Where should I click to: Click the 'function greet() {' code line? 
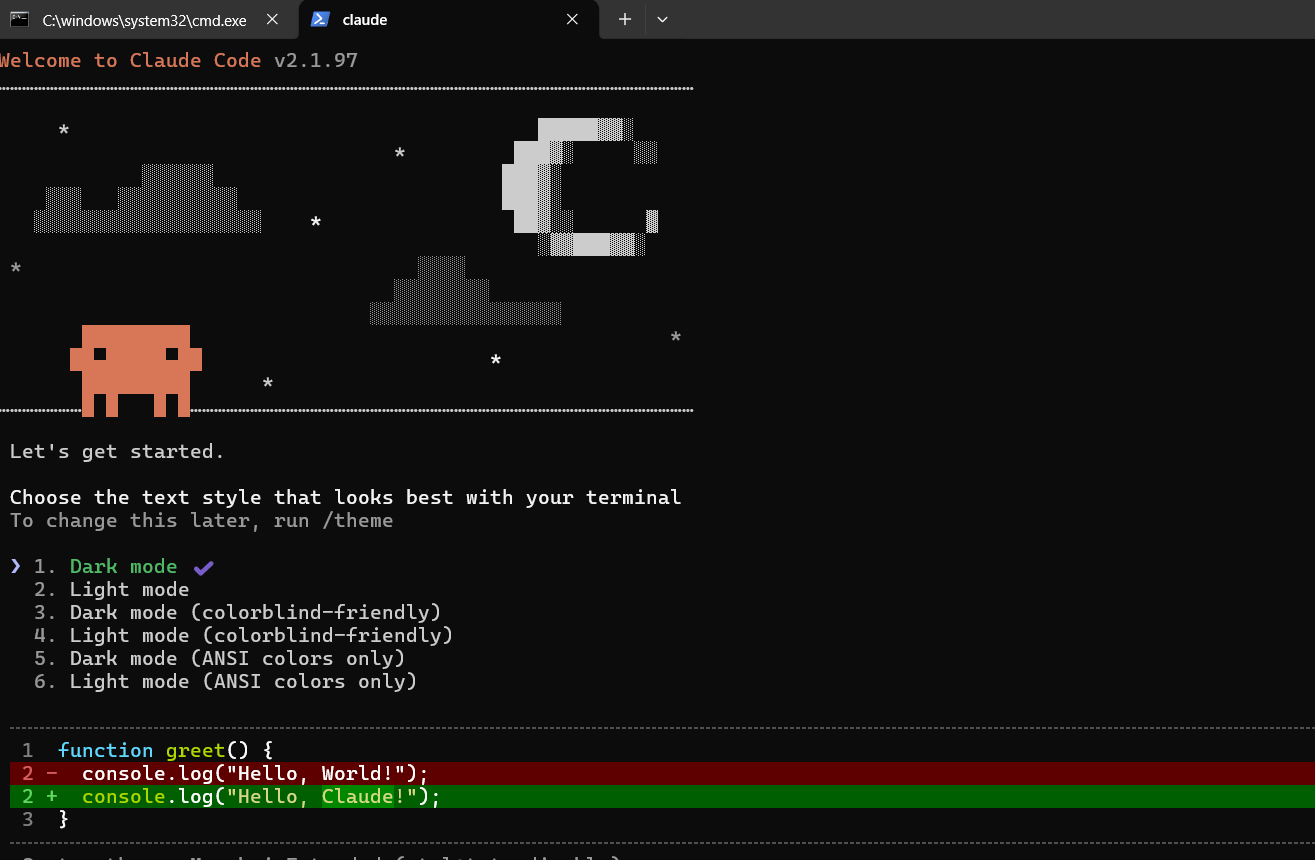pyautogui.click(x=165, y=751)
